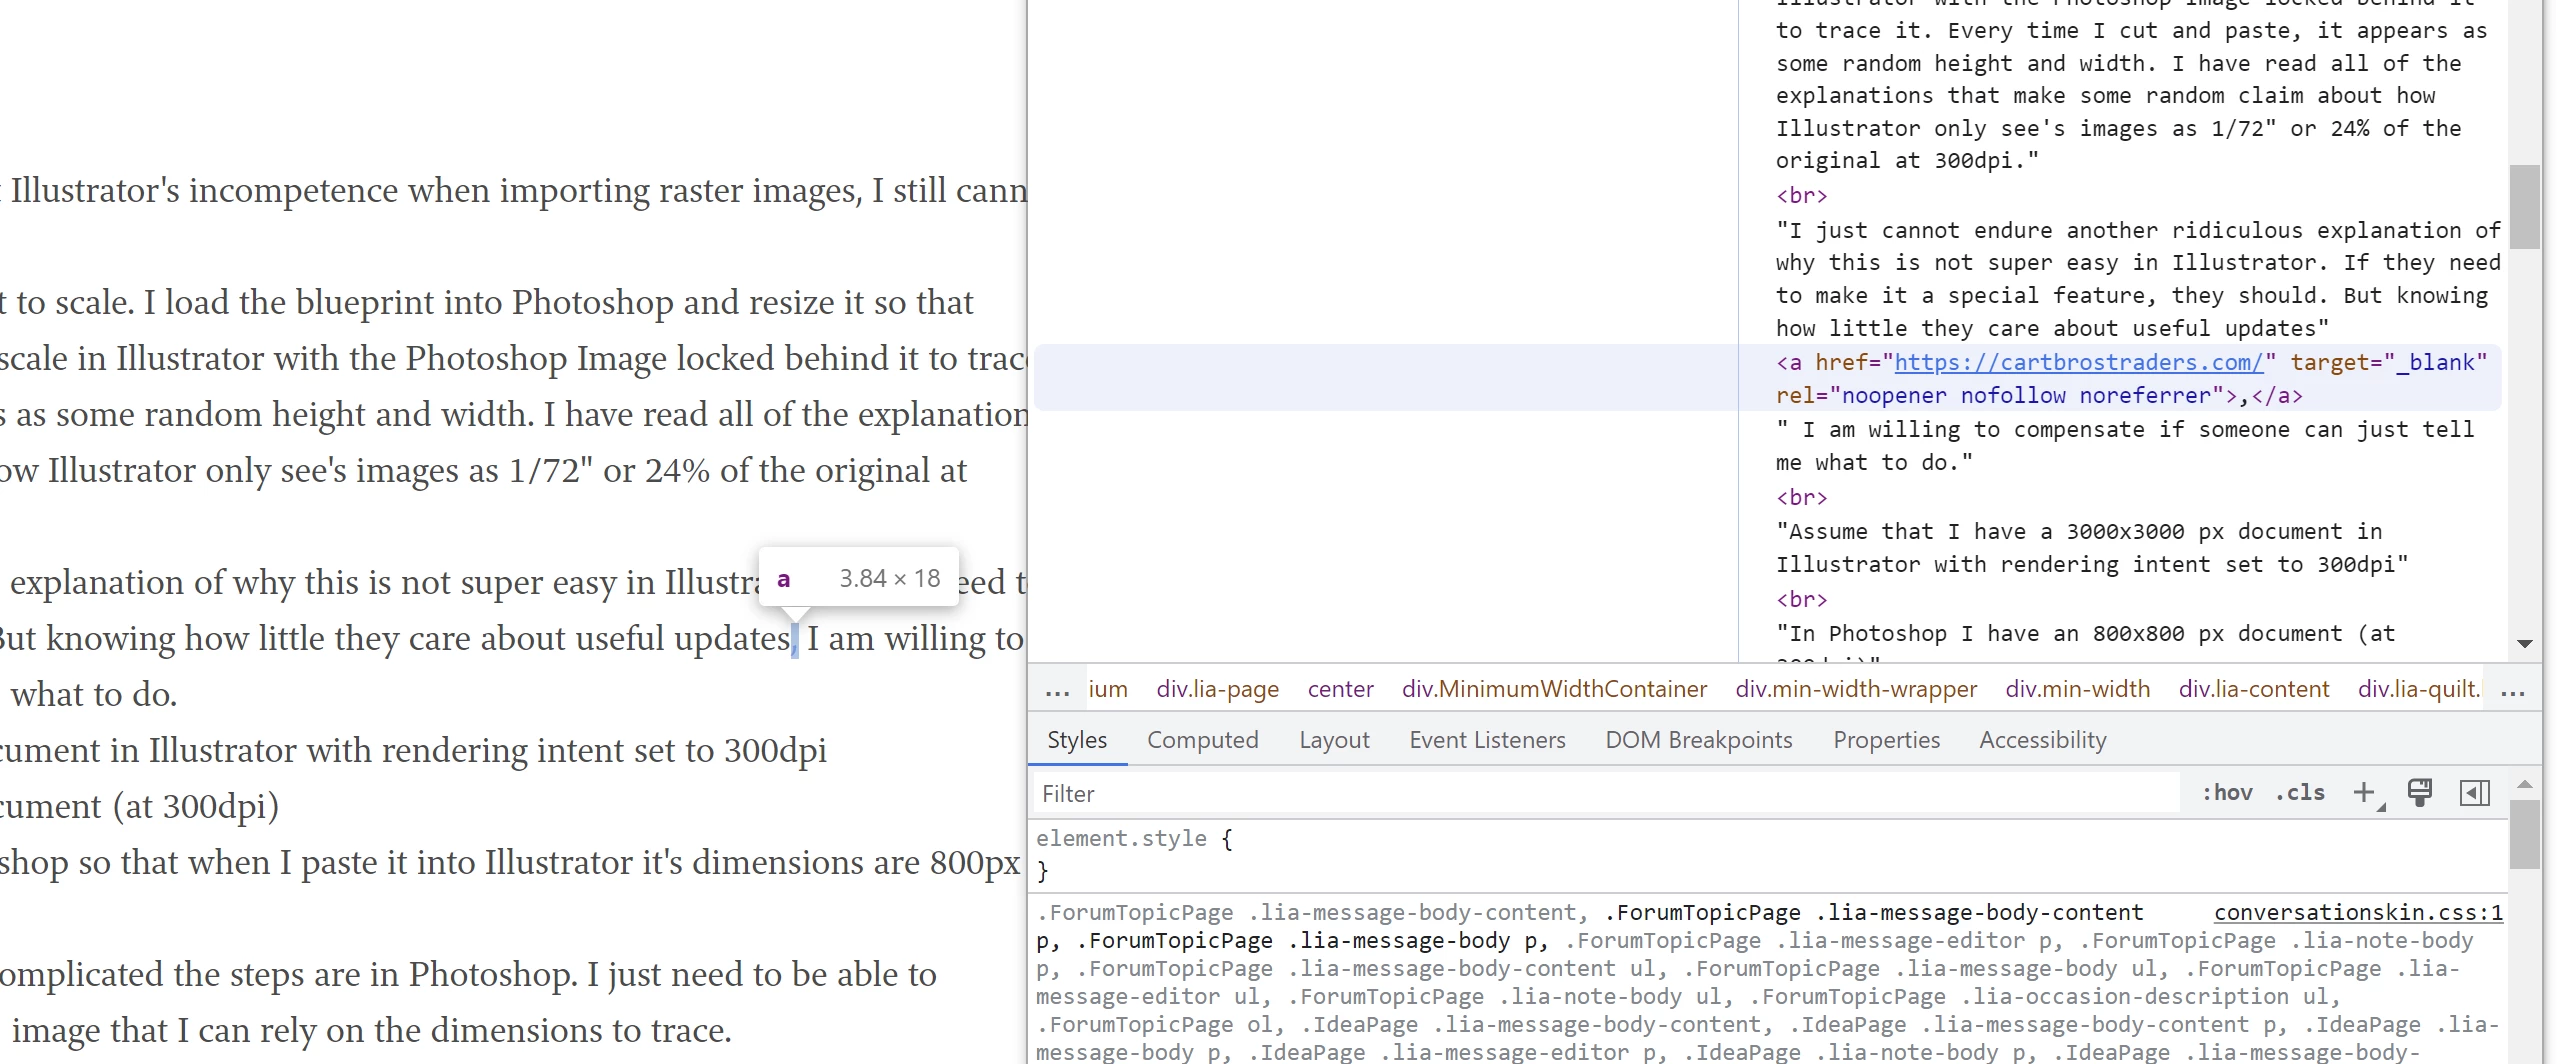Toggle the .cls element classes panel
The height and width of the screenshot is (1064, 2563).
click(x=2300, y=793)
